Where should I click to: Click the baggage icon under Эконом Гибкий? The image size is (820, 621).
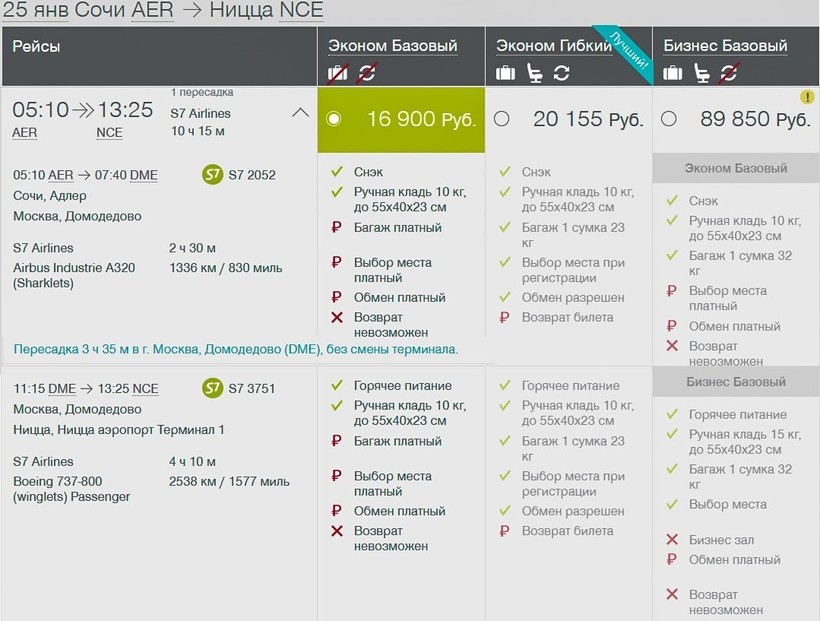click(506, 73)
